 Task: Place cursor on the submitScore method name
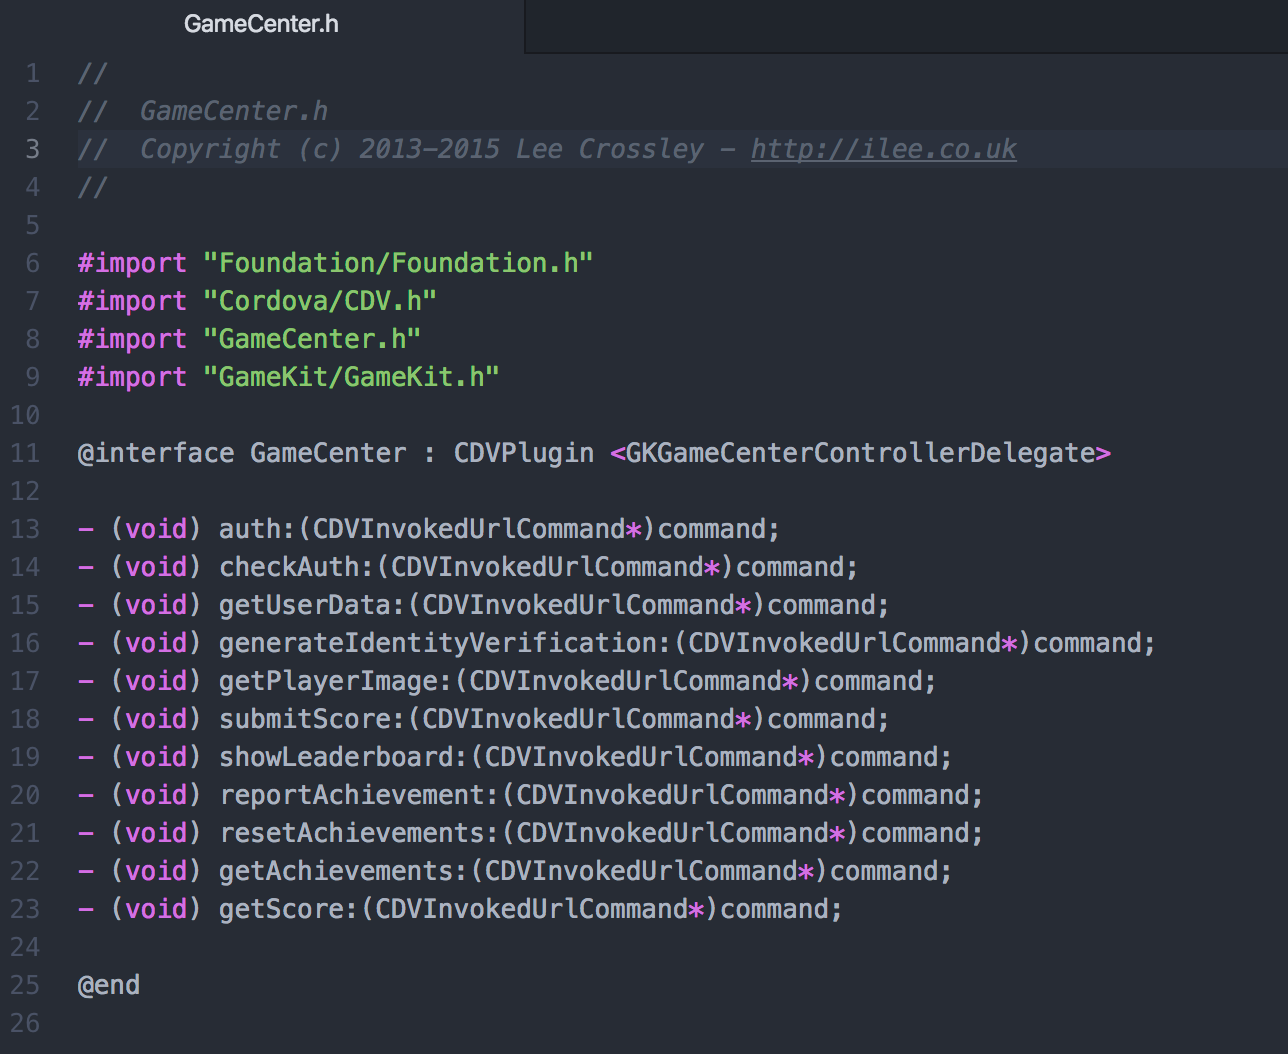pos(304,719)
